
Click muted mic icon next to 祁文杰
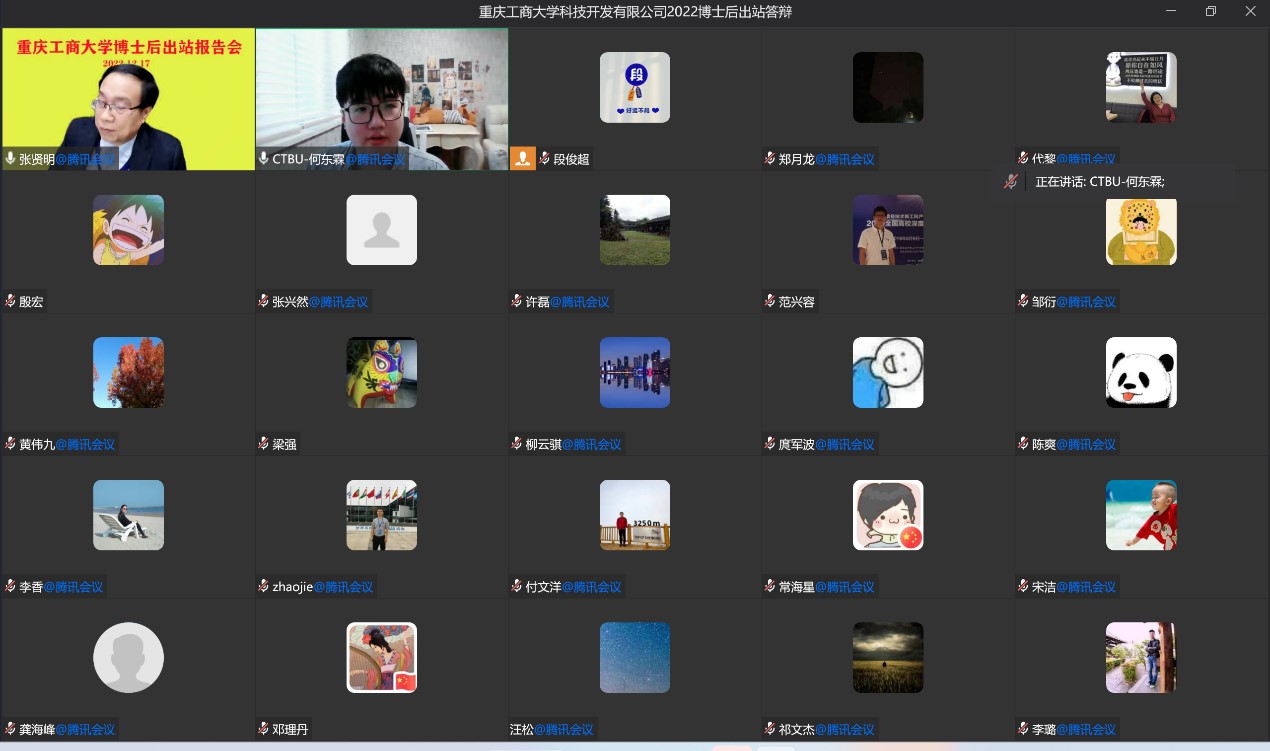[770, 729]
